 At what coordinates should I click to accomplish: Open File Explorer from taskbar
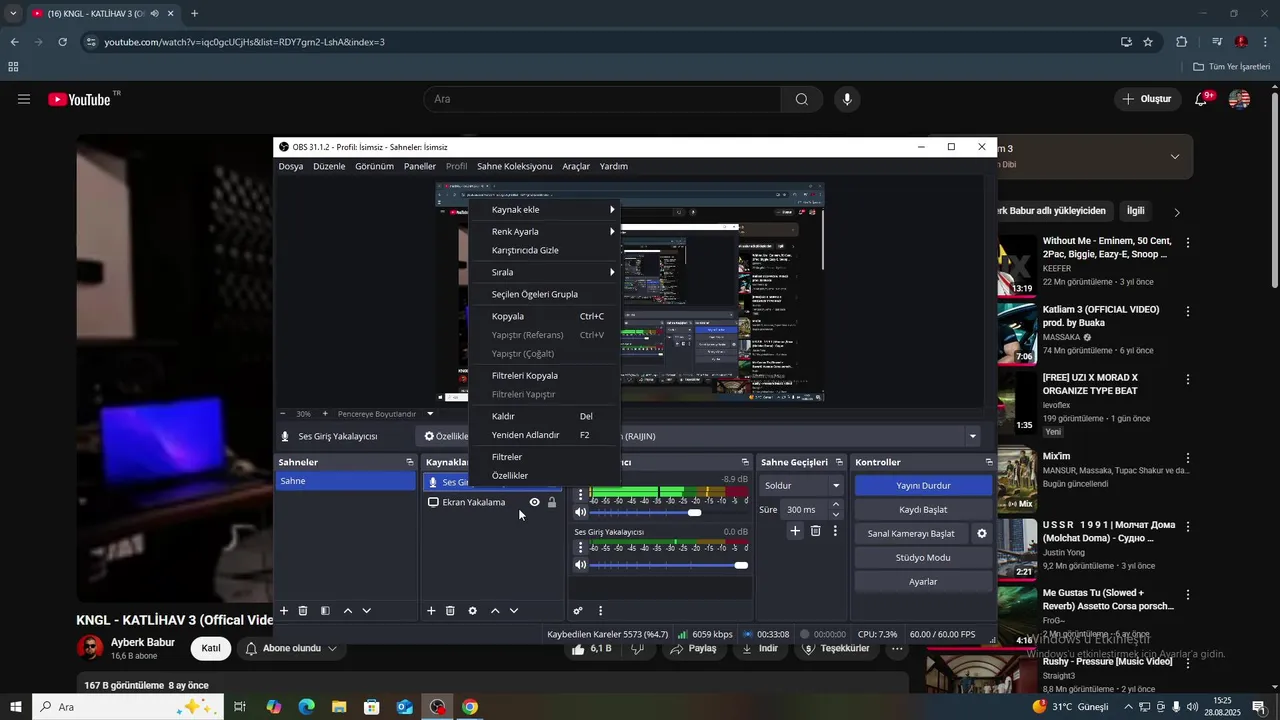(339, 707)
